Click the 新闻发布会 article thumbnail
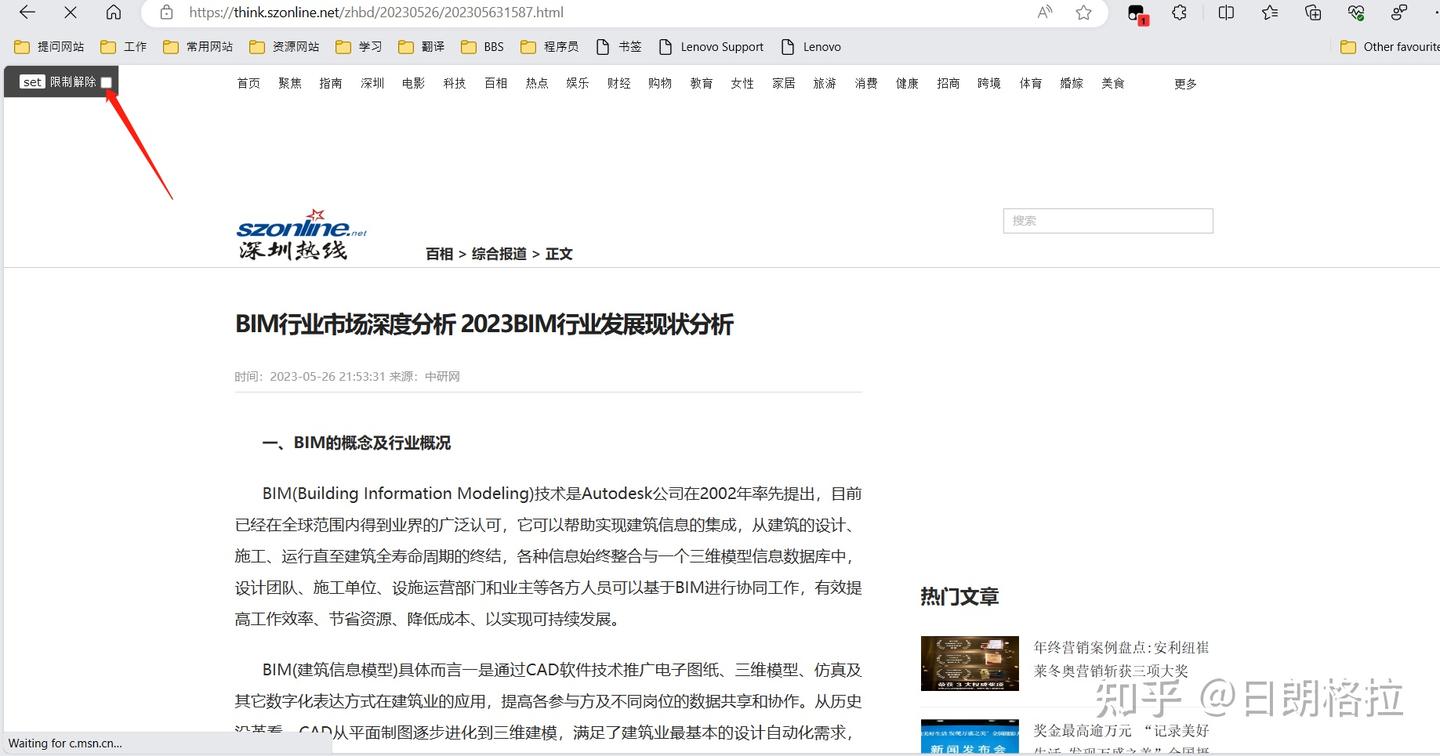Viewport: 1440px width, 756px height. tap(968, 736)
